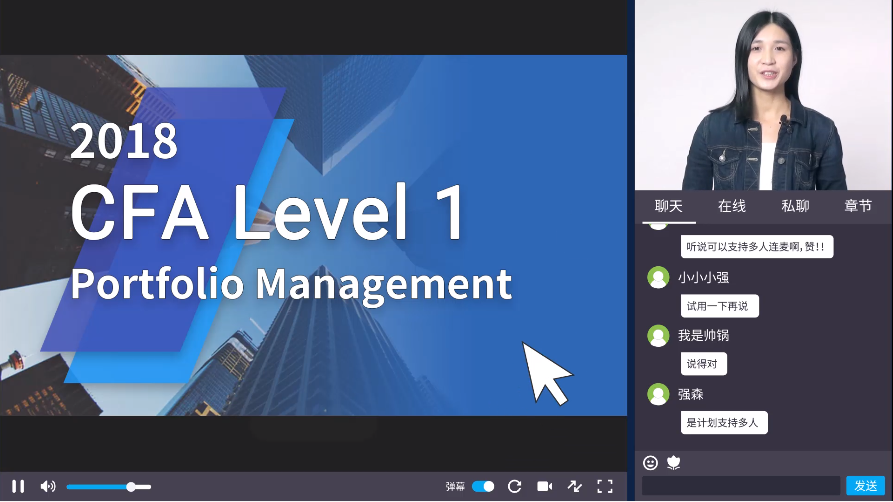Screen dimensions: 893x502
Task: Switch to the 章节 tab
Action: coord(858,206)
